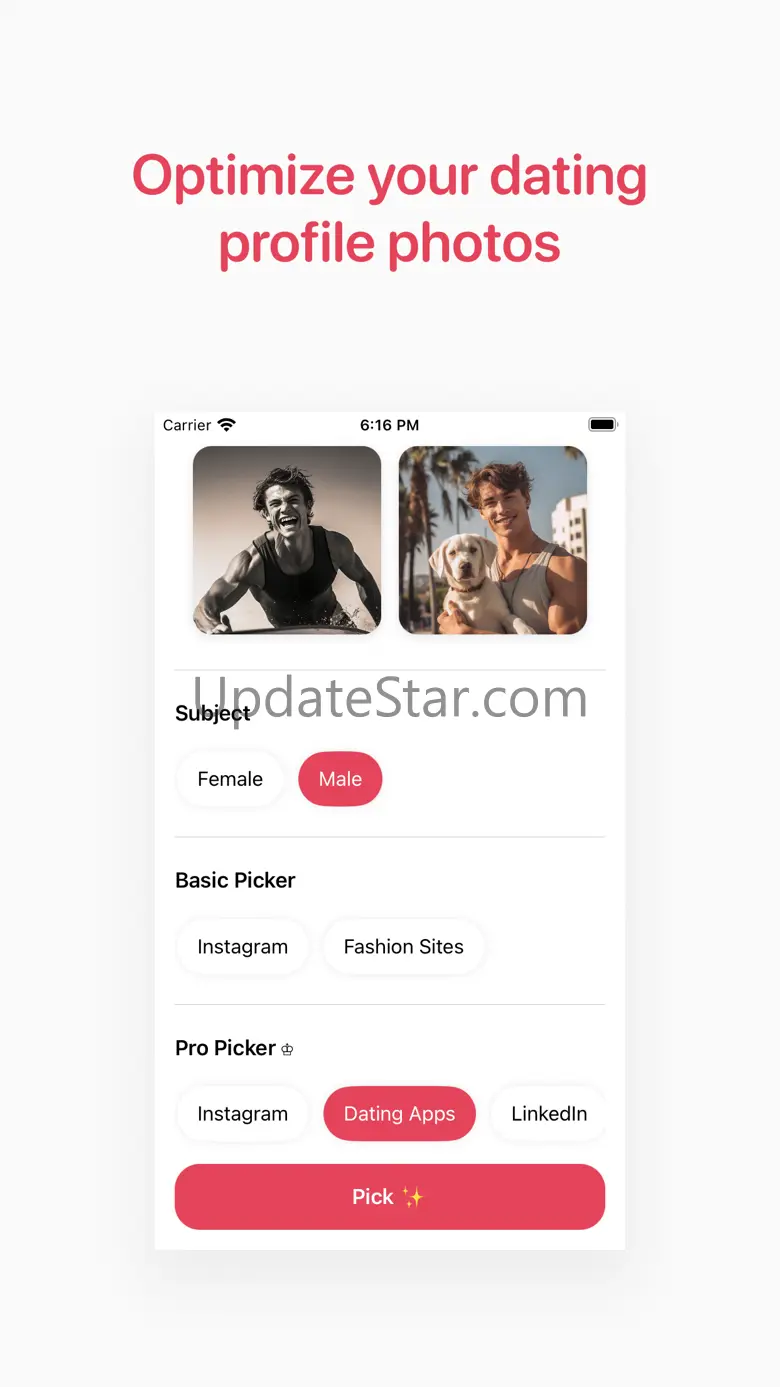The height and width of the screenshot is (1387, 780).
Task: Choose Fashion Sites under Basic Picker
Action: (404, 947)
